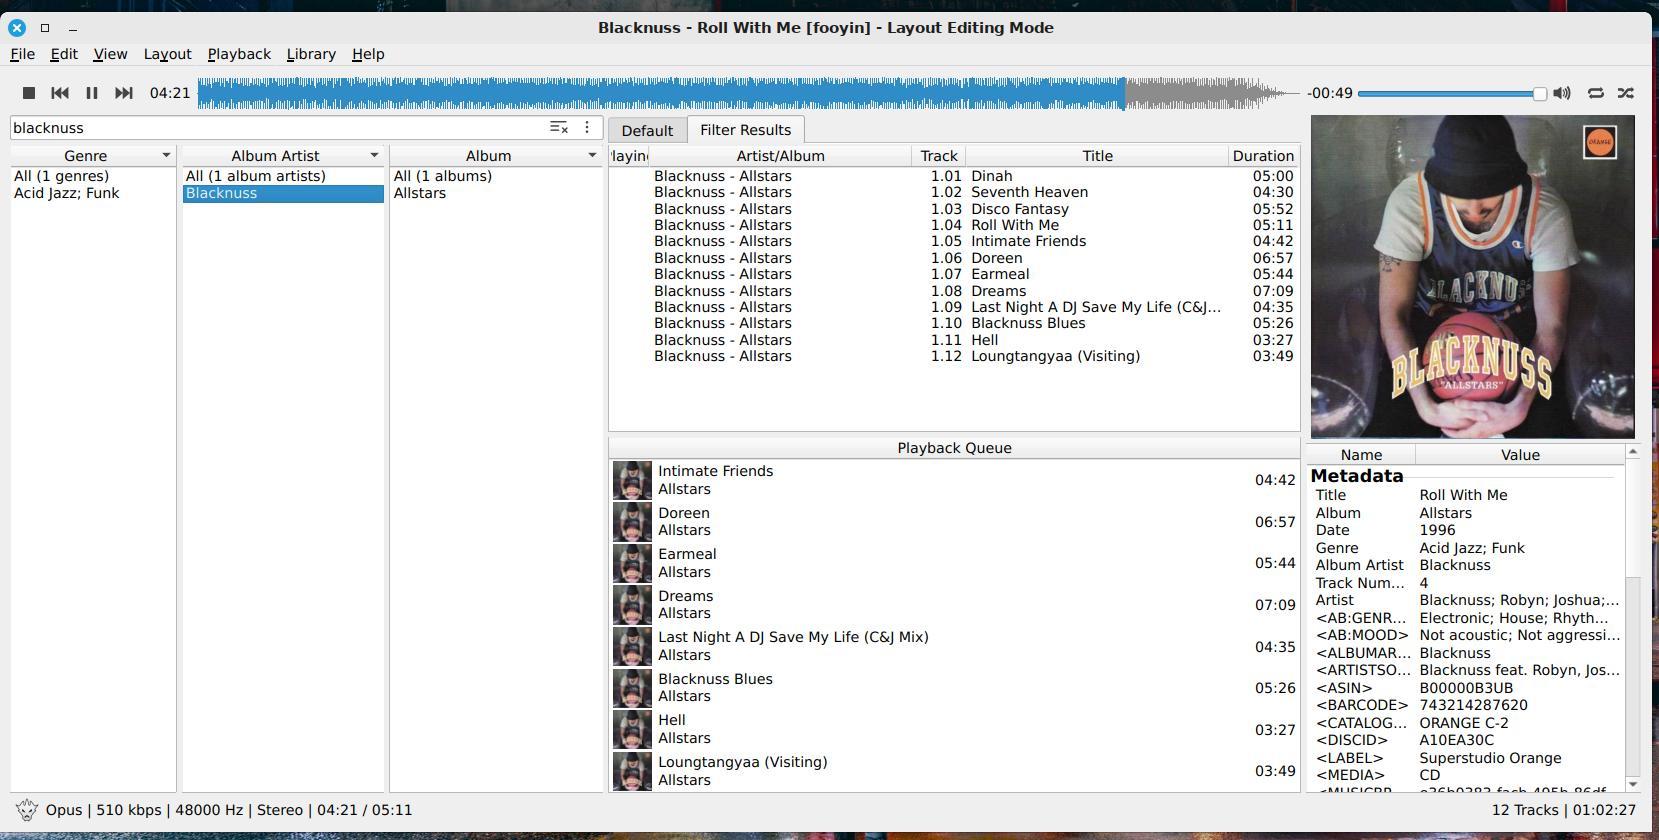This screenshot has height=840, width=1659.
Task: Skip to the previous track
Action: [x=60, y=93]
